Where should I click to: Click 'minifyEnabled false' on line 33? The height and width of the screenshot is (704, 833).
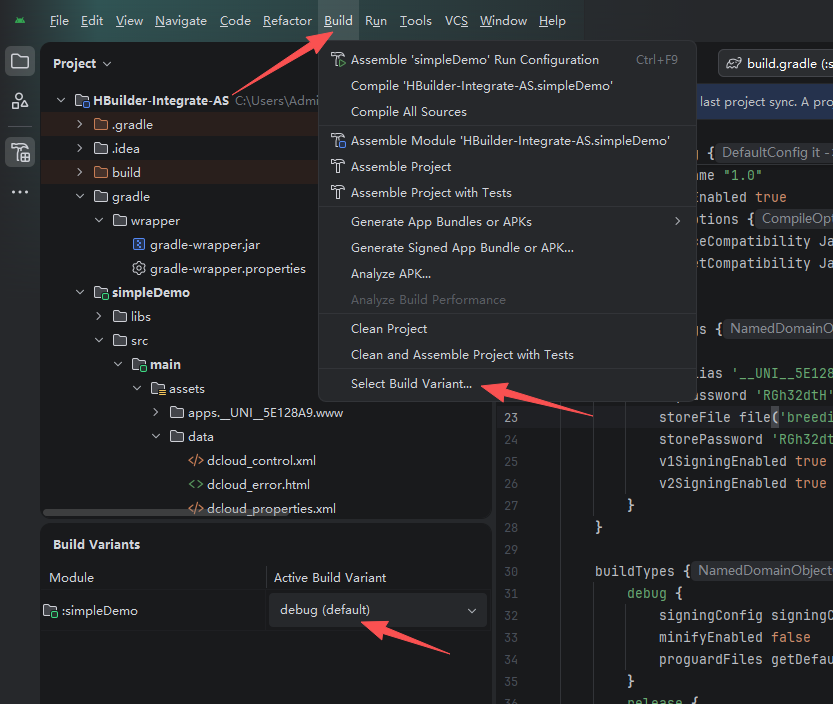pyautogui.click(x=735, y=638)
